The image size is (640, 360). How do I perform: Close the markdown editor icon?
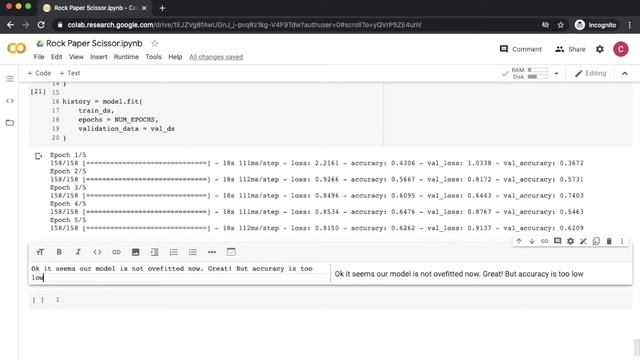(x=583, y=241)
